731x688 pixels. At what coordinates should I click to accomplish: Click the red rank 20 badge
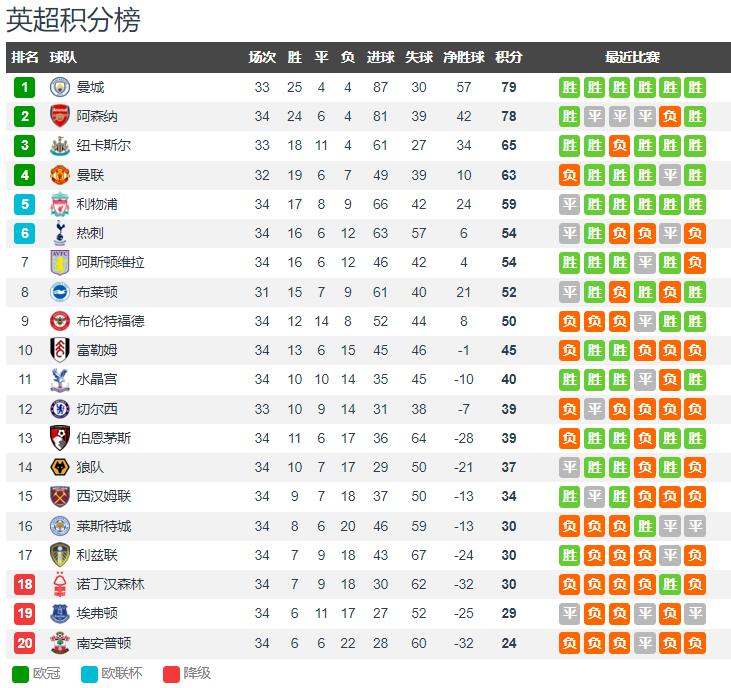(x=25, y=643)
